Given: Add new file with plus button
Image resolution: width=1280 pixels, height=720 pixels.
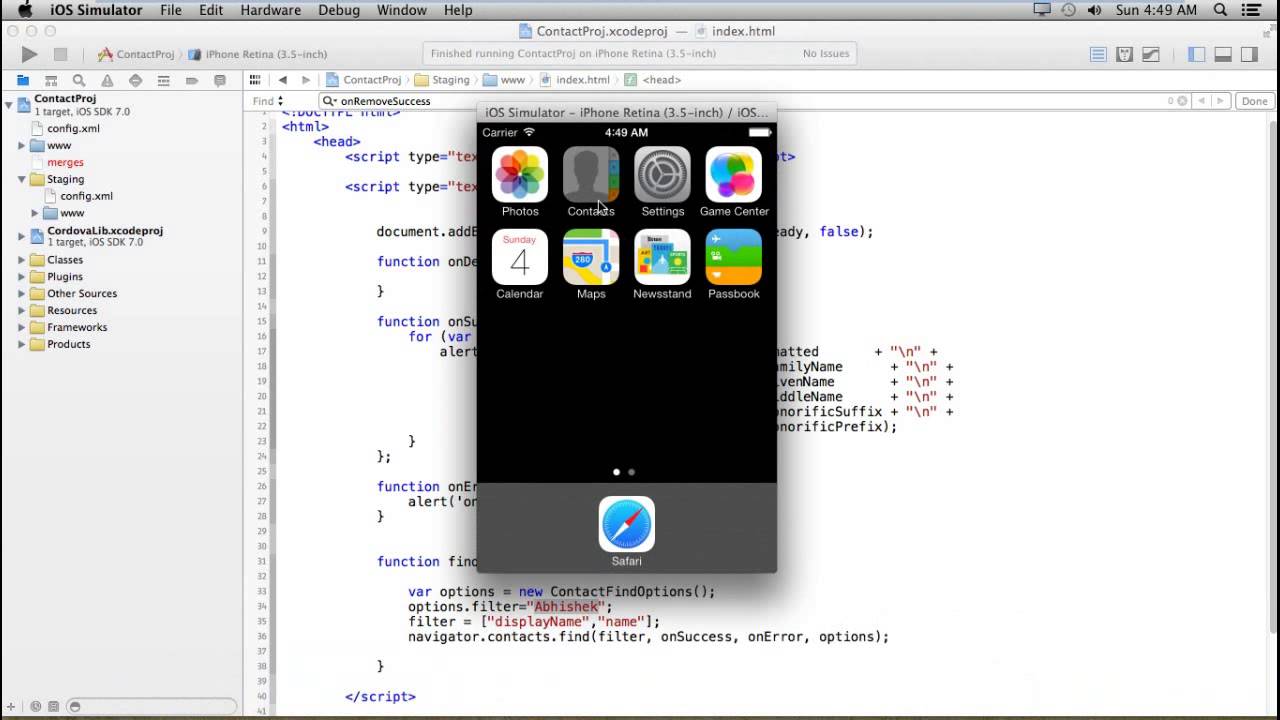Looking at the screenshot, I should click(12, 706).
